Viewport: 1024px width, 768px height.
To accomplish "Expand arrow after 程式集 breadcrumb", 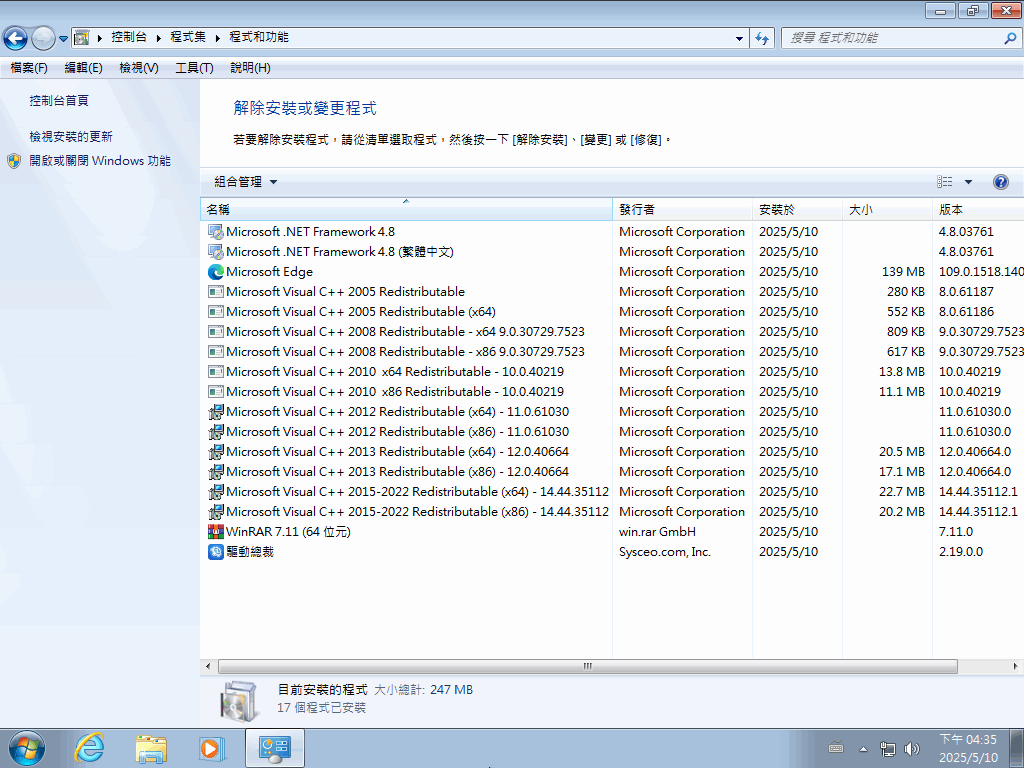I will pyautogui.click(x=217, y=38).
